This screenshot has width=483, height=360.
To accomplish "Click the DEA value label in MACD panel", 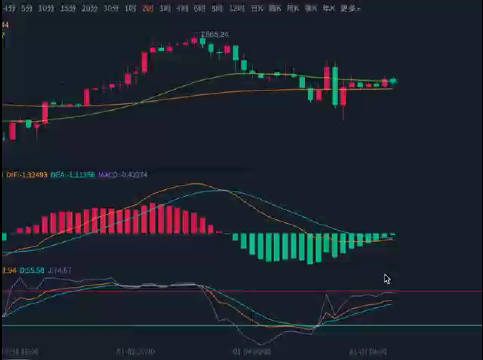I will (x=73, y=175).
